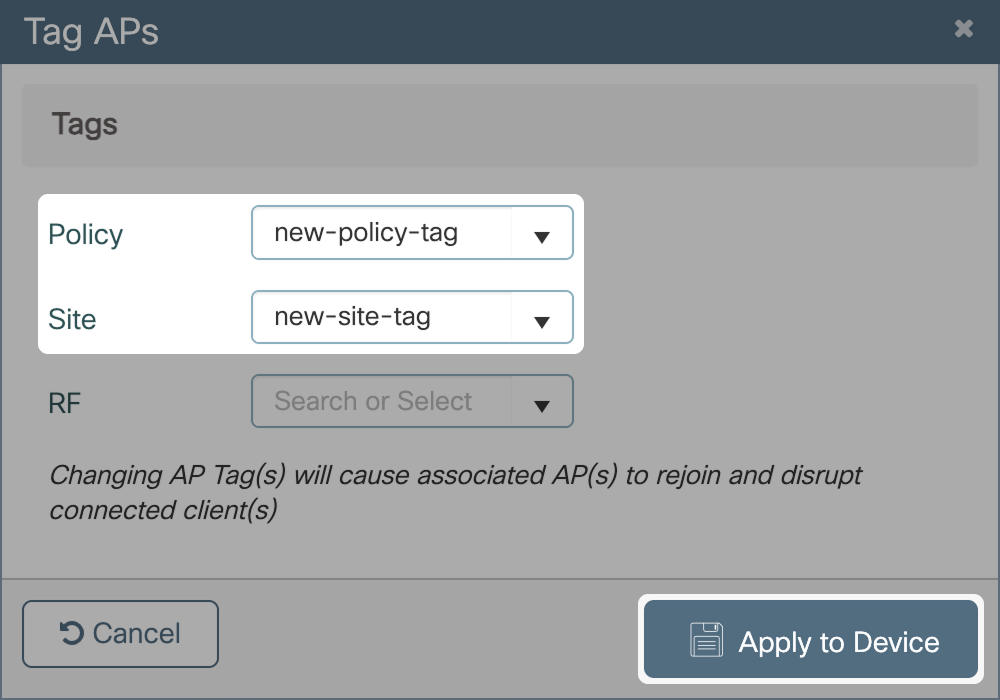This screenshot has width=1000, height=700.
Task: Click the Tags section header
Action: point(85,125)
